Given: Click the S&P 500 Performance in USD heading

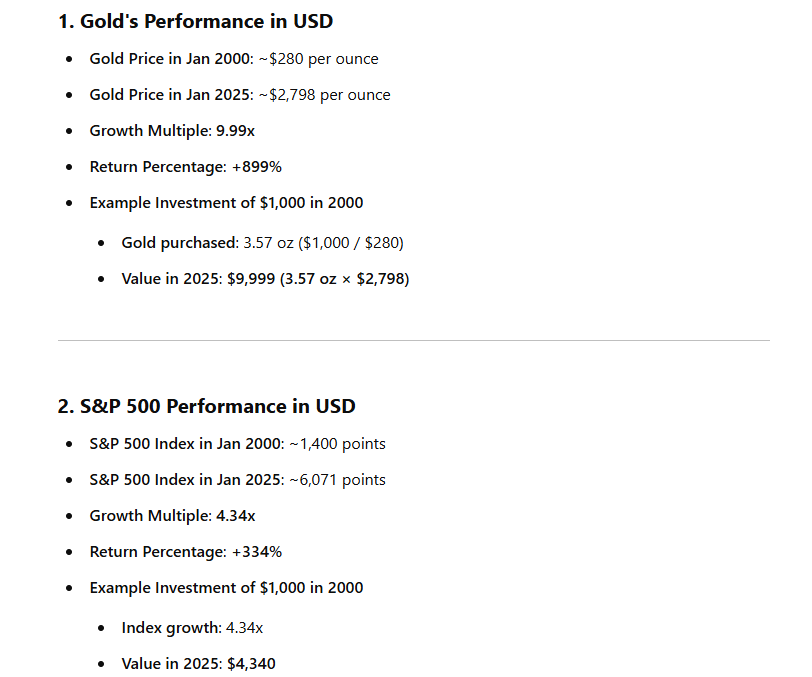Looking at the screenshot, I should [x=207, y=406].
